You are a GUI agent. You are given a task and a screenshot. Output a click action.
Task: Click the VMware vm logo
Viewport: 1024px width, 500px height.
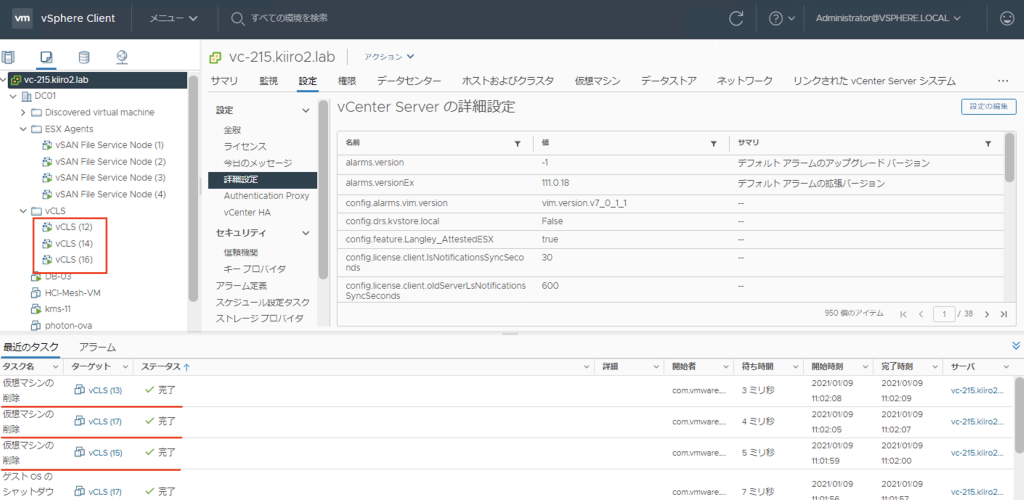(x=22, y=18)
